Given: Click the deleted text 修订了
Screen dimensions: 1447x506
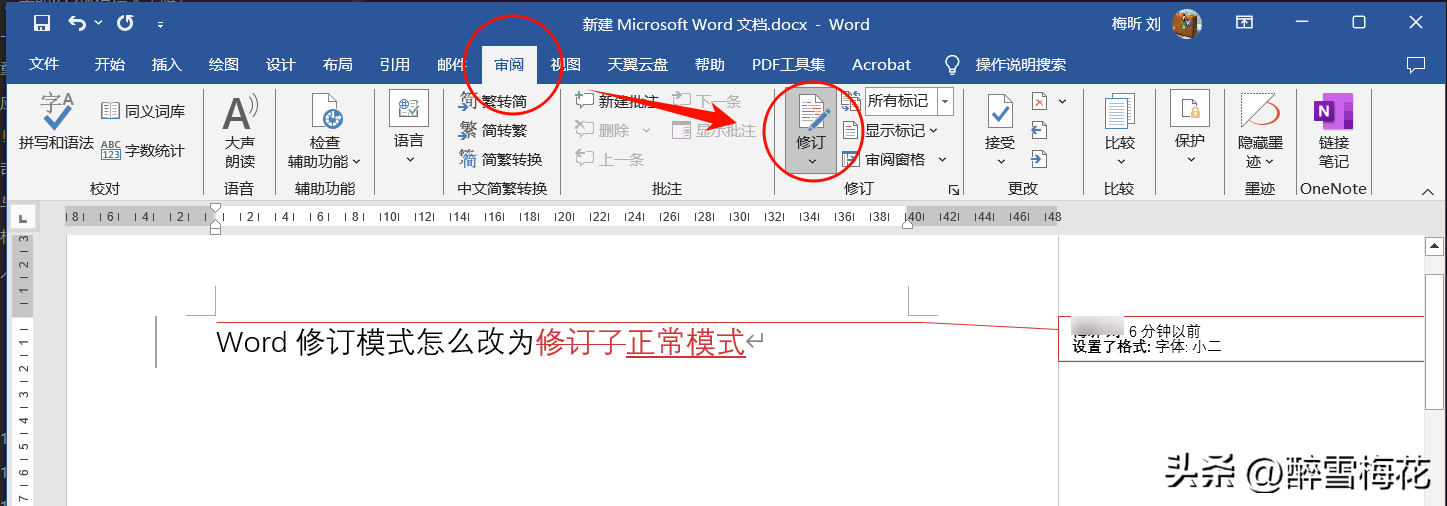Looking at the screenshot, I should pos(581,343).
